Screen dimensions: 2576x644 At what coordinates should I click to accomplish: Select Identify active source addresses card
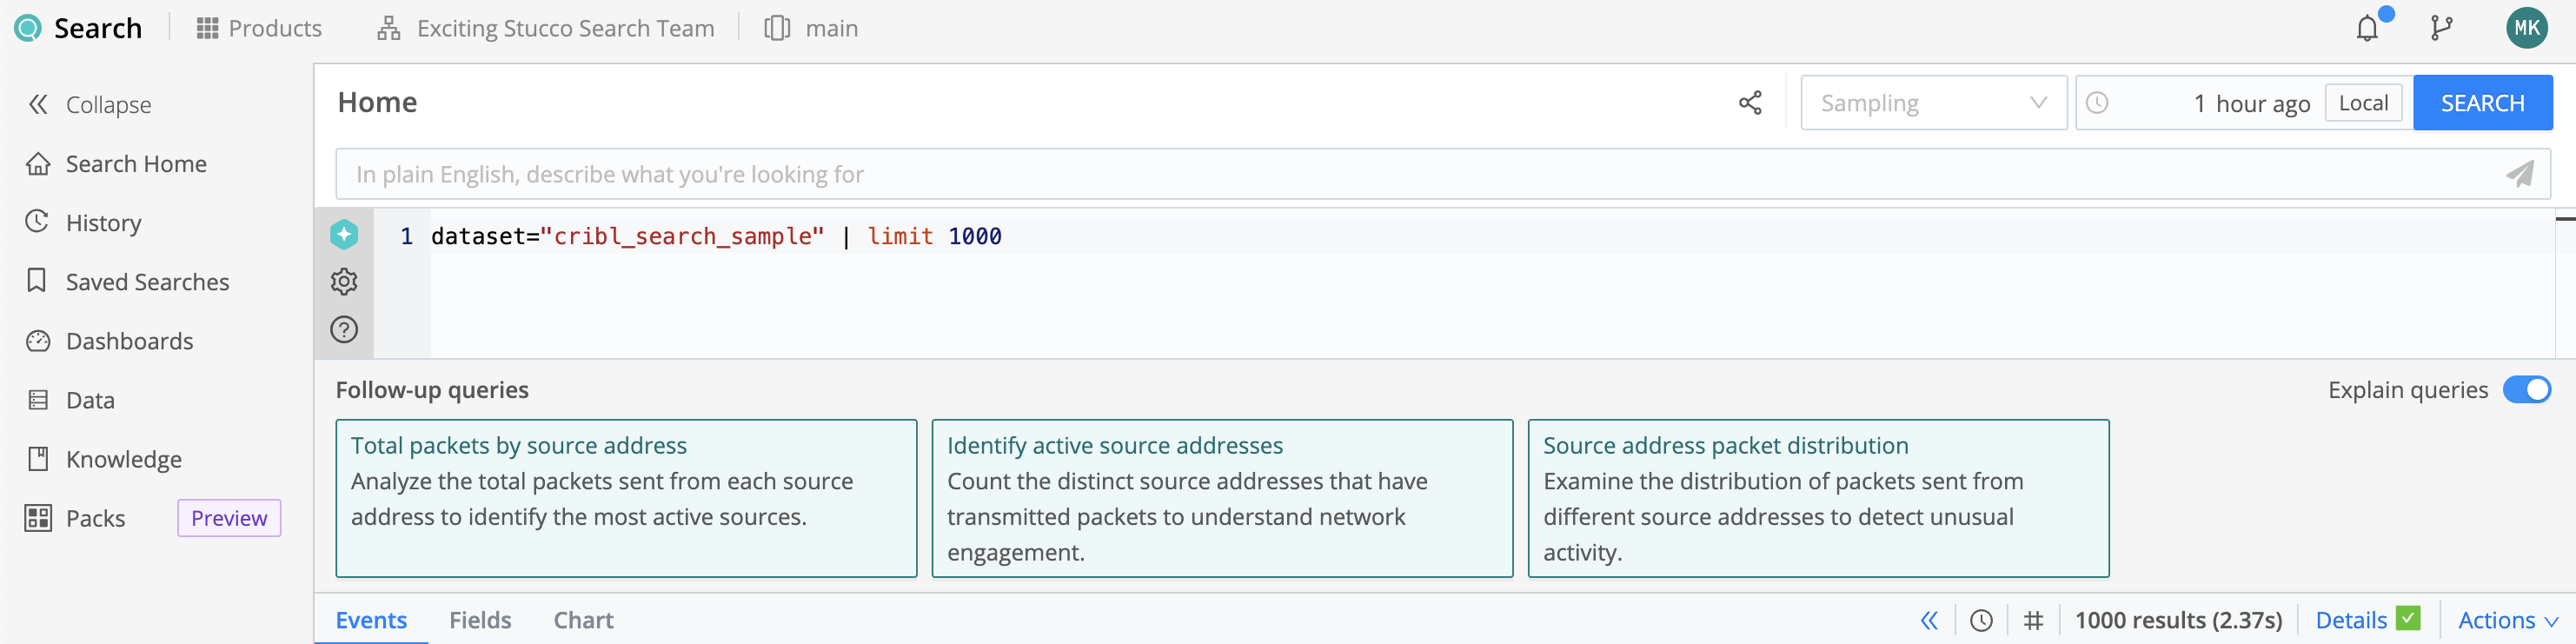click(1222, 498)
